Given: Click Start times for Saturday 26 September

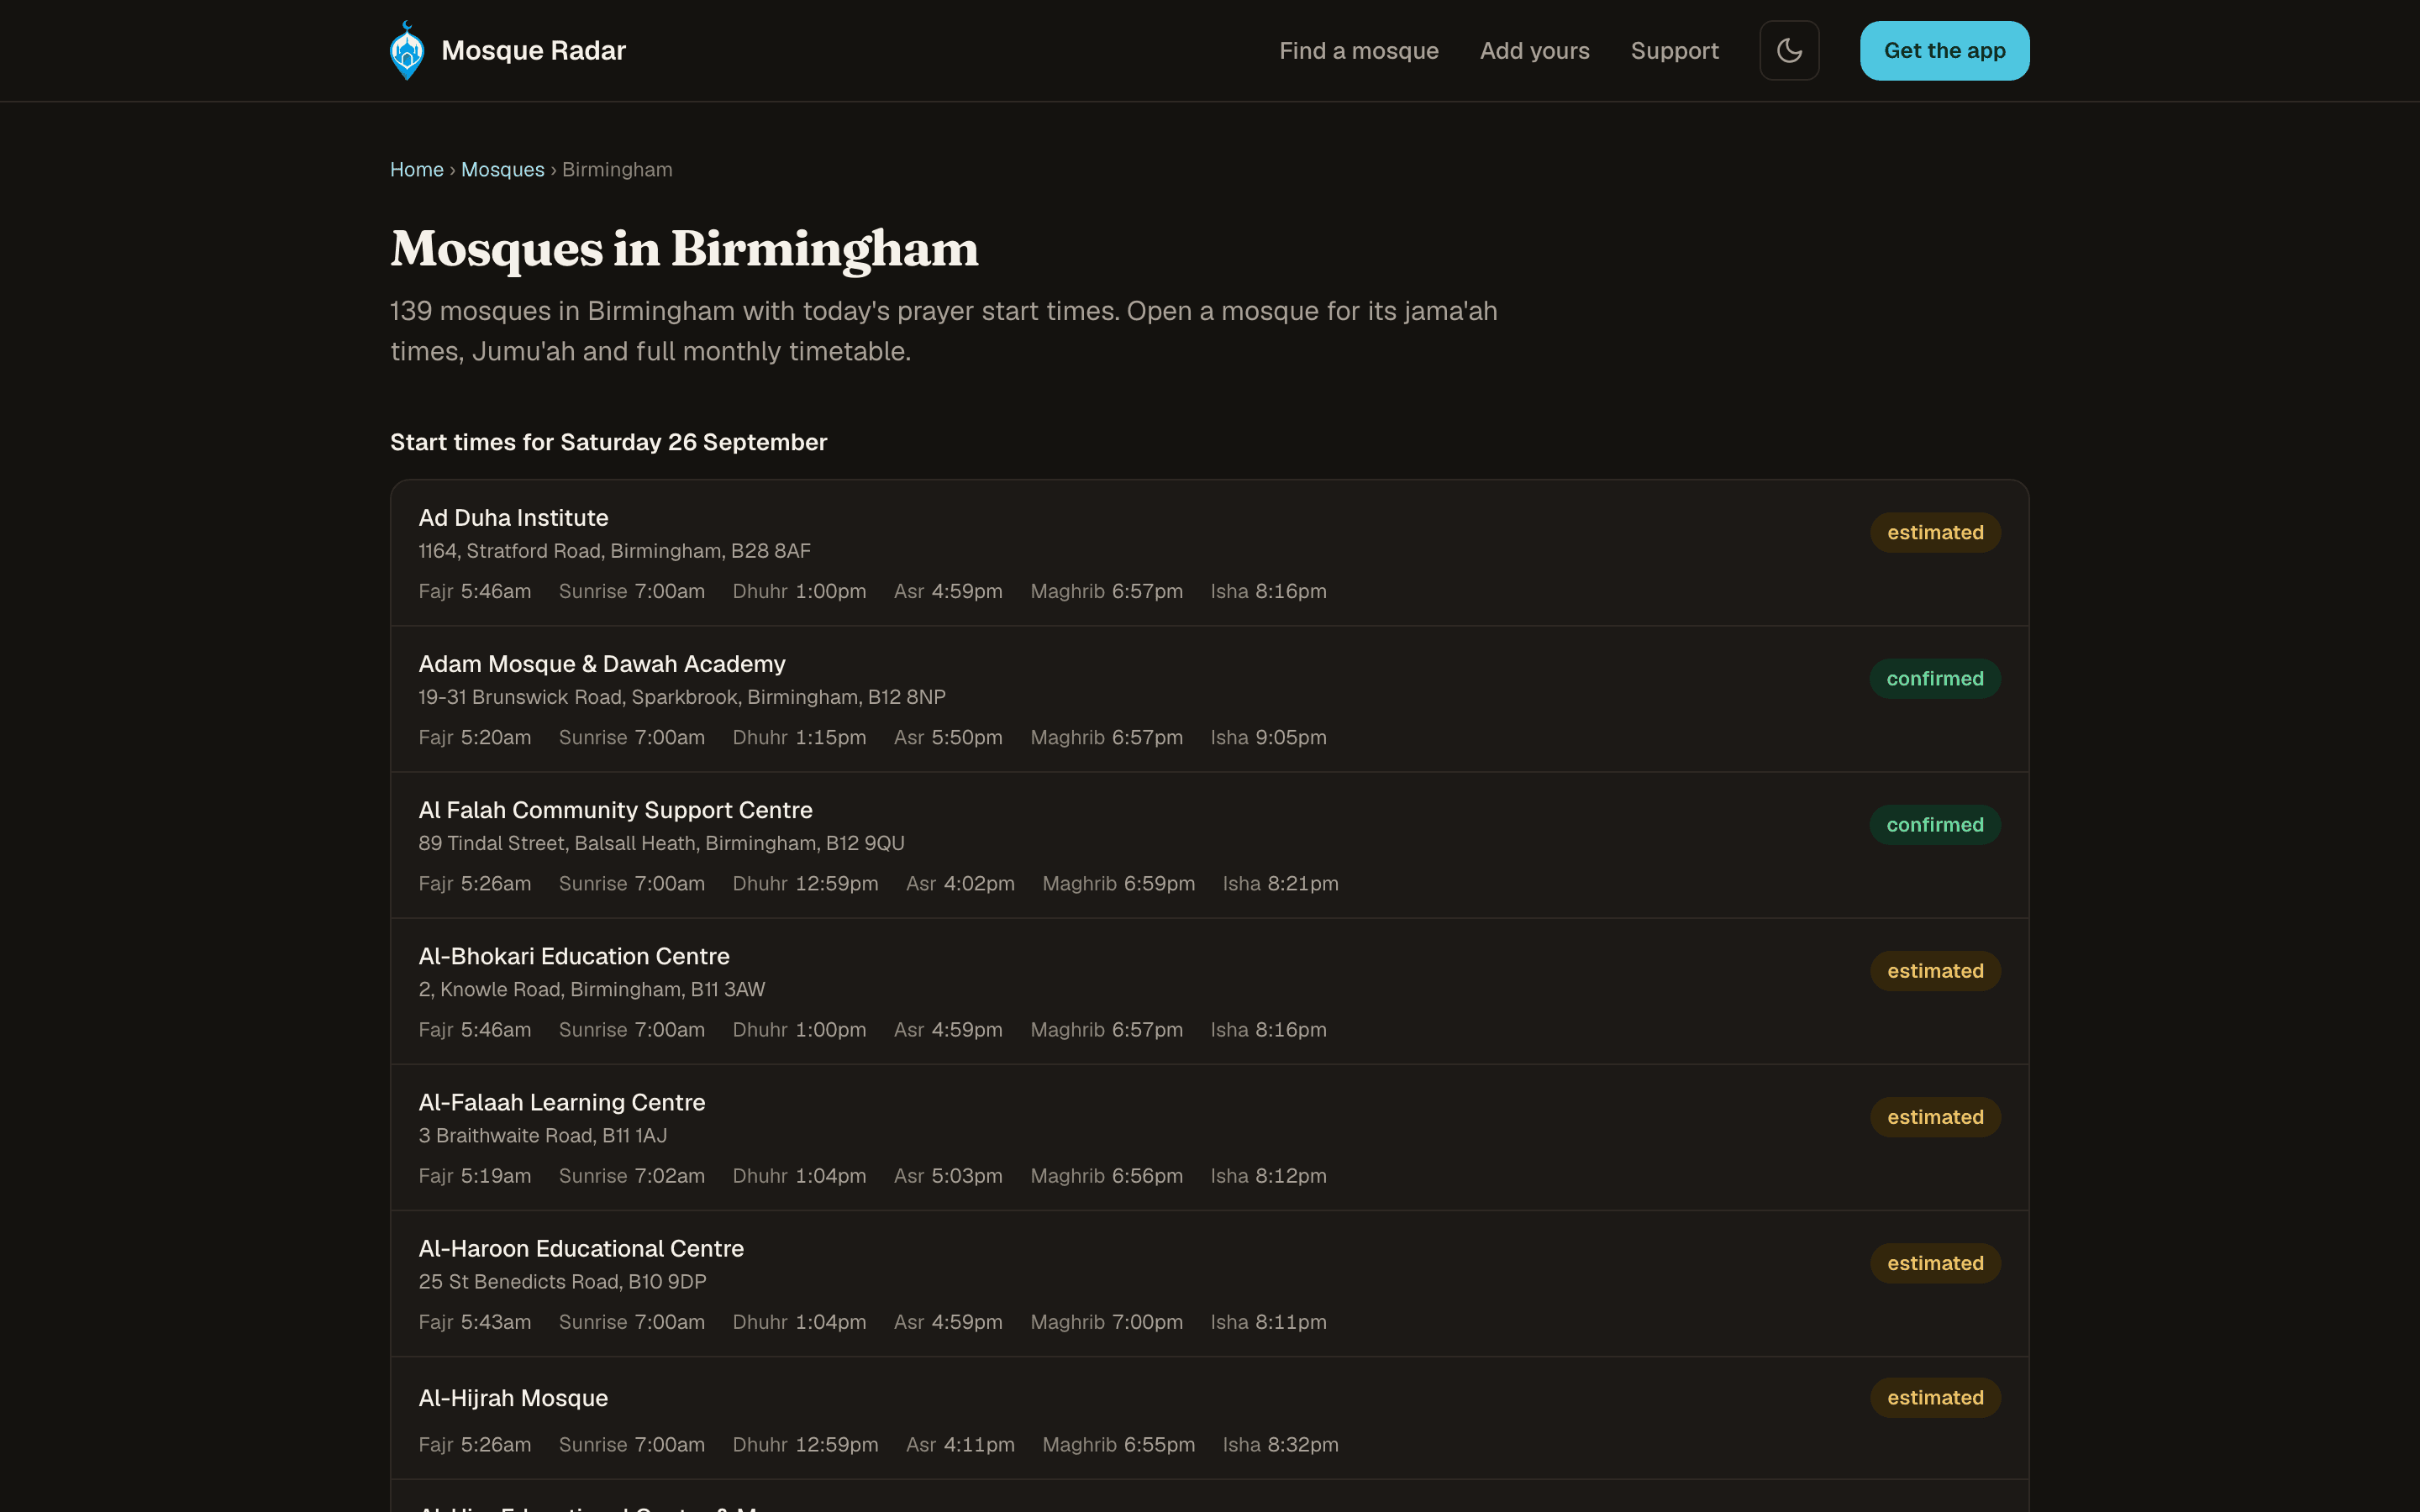Looking at the screenshot, I should coord(608,442).
